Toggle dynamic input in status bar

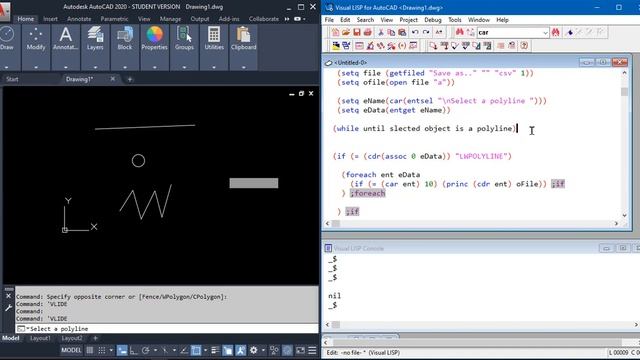click(x=122, y=350)
